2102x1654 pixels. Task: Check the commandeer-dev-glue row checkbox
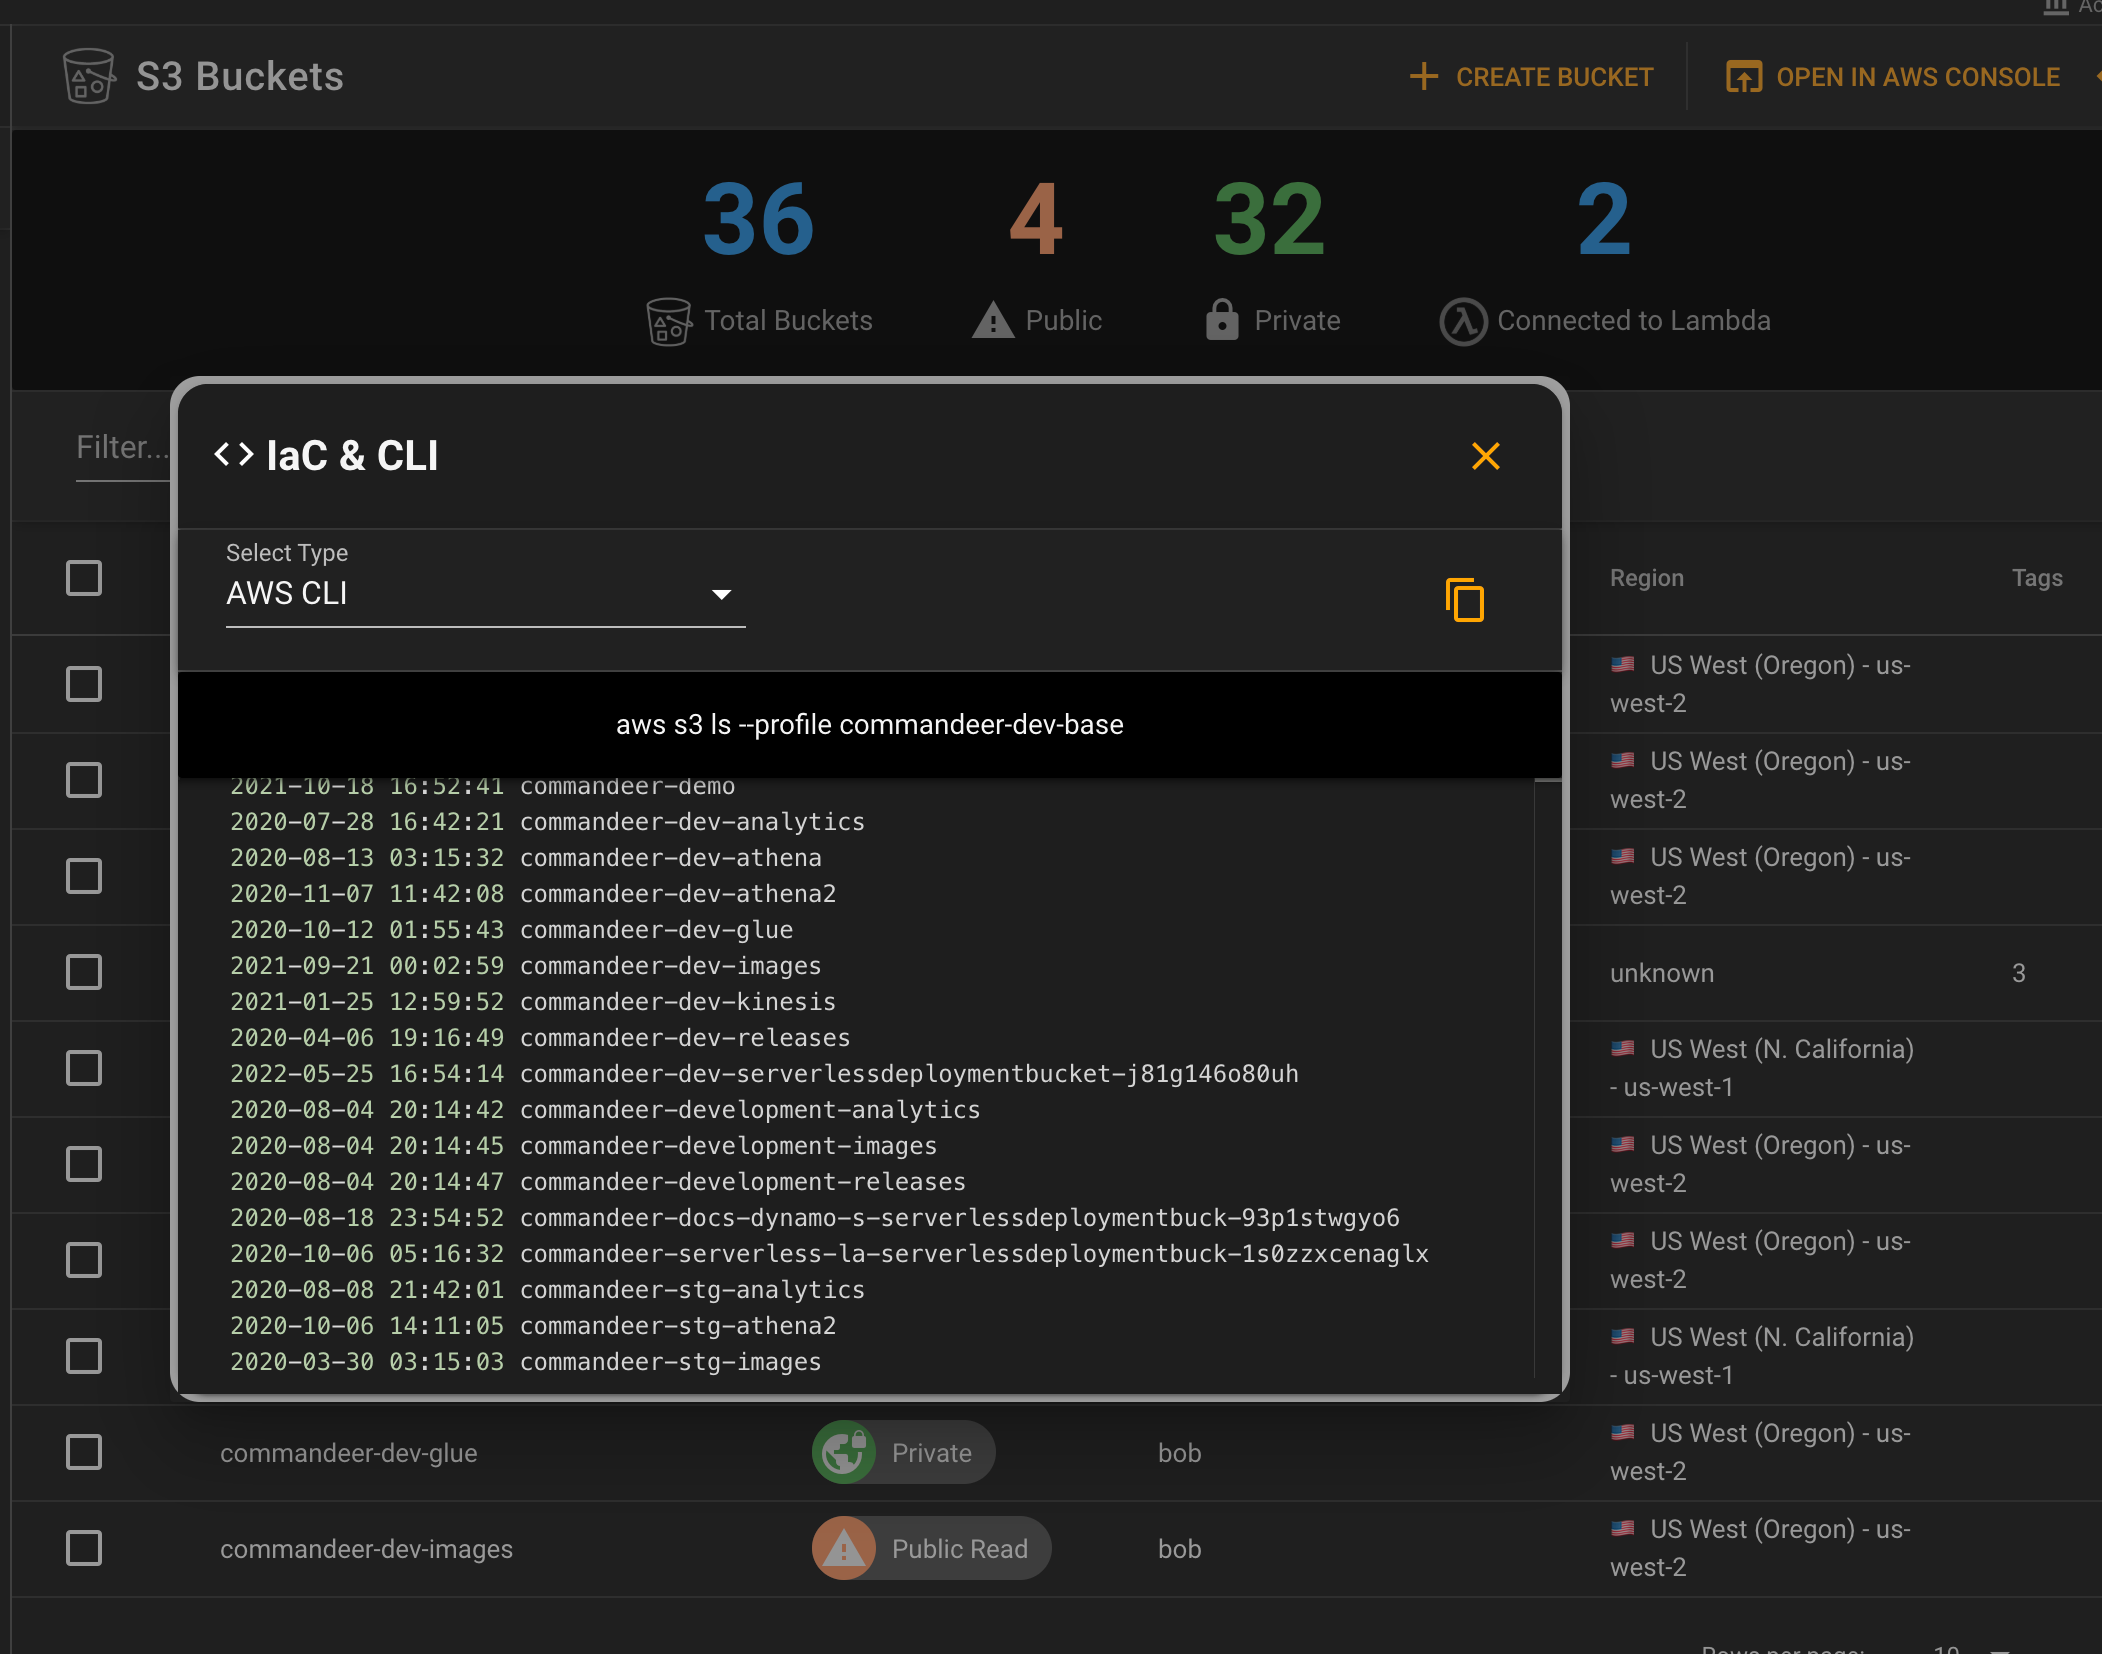coord(84,1452)
